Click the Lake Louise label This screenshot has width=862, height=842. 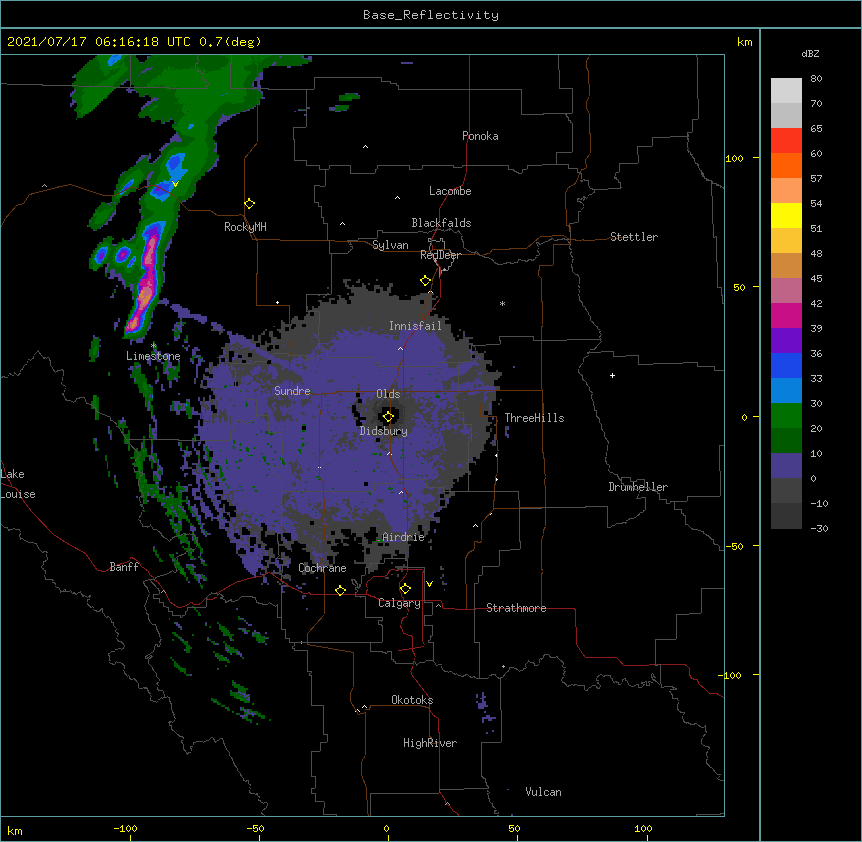pos(18,484)
